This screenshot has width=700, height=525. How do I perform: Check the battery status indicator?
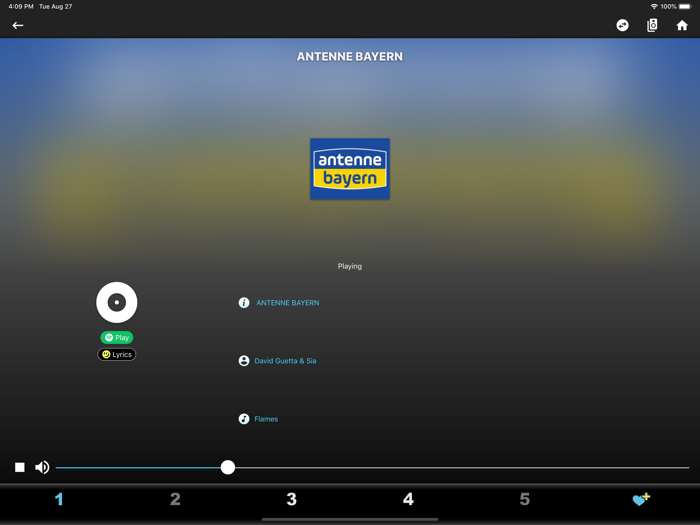(x=684, y=6)
